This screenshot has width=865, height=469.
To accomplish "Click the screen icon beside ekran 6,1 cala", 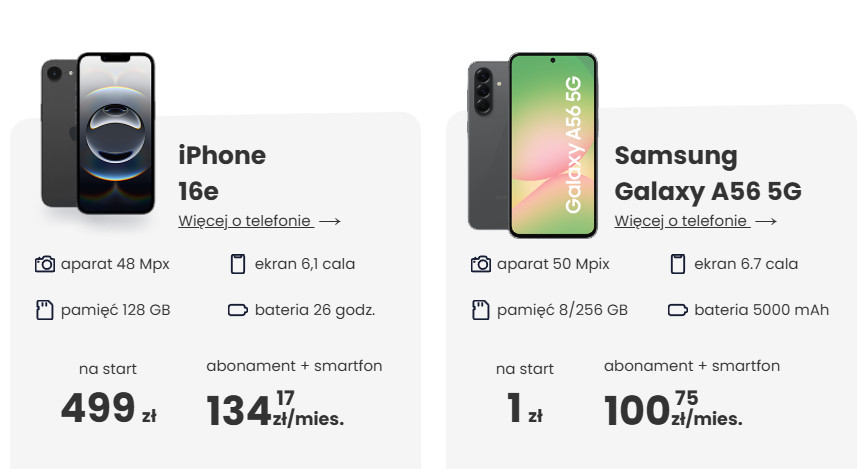I will click(237, 264).
